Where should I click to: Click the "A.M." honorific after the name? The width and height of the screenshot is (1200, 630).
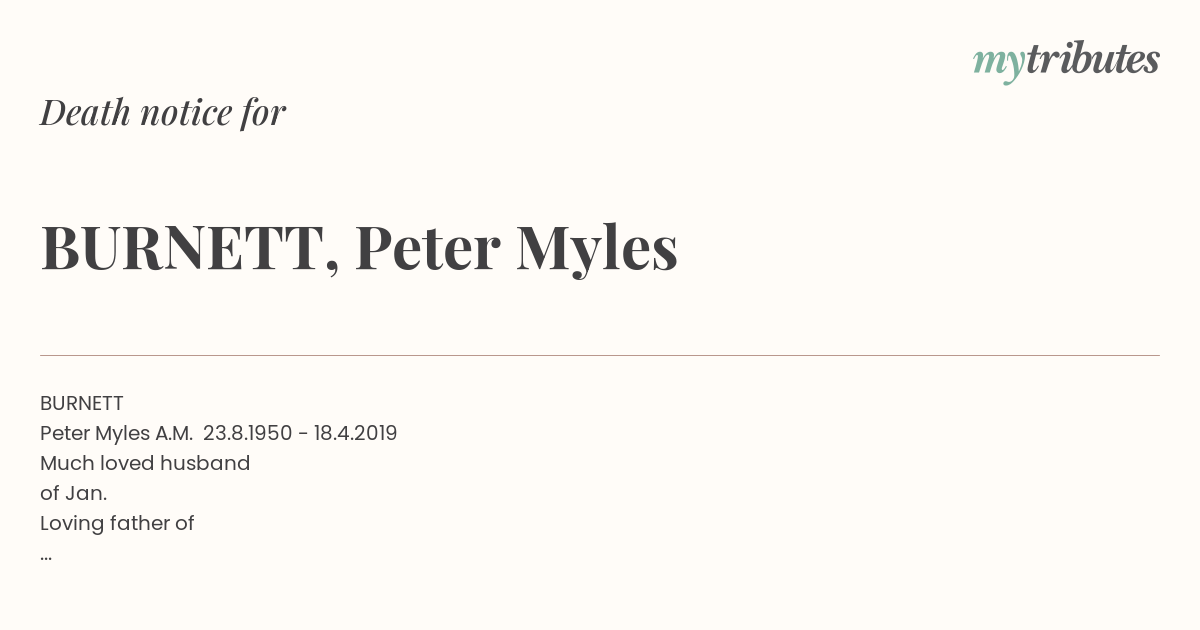click(173, 433)
